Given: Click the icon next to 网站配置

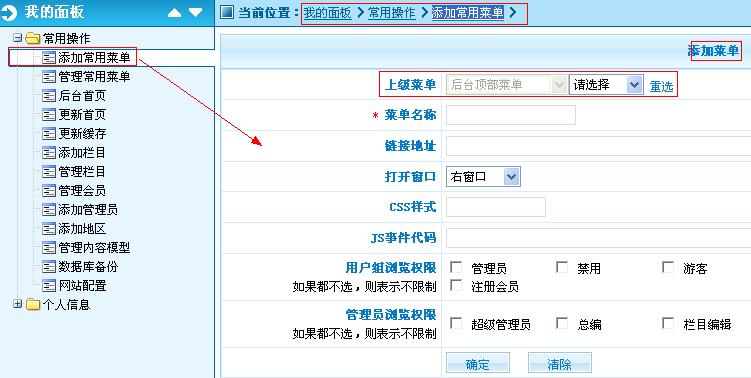Looking at the screenshot, I should click(x=49, y=286).
